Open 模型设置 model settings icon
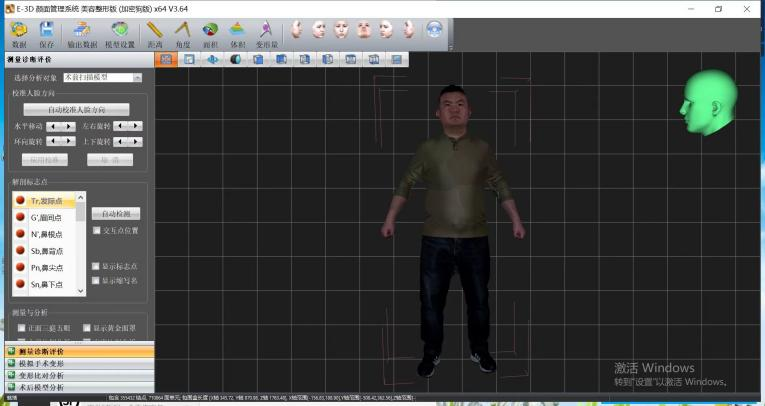 tap(119, 31)
